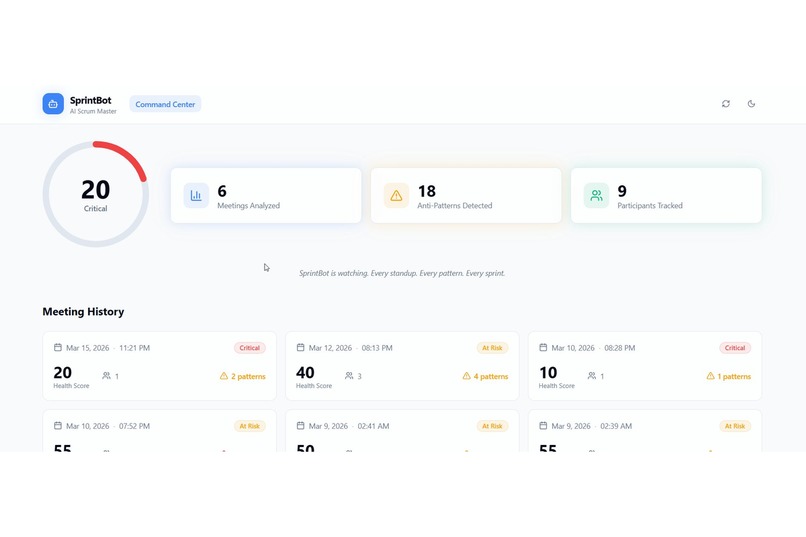Click the calendar icon on Mar 15 card
This screenshot has width=806, height=537.
[x=58, y=347]
